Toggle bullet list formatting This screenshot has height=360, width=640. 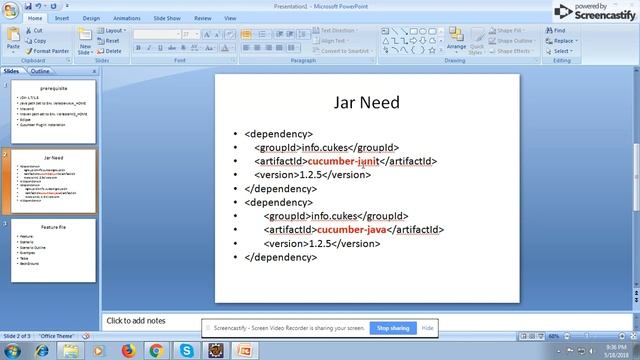(x=247, y=34)
